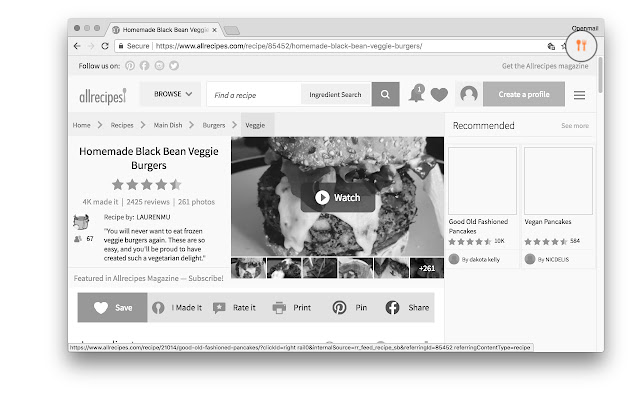Open the Vegan Pancakes image
Screen dimensions: 640x400
(x=558, y=181)
